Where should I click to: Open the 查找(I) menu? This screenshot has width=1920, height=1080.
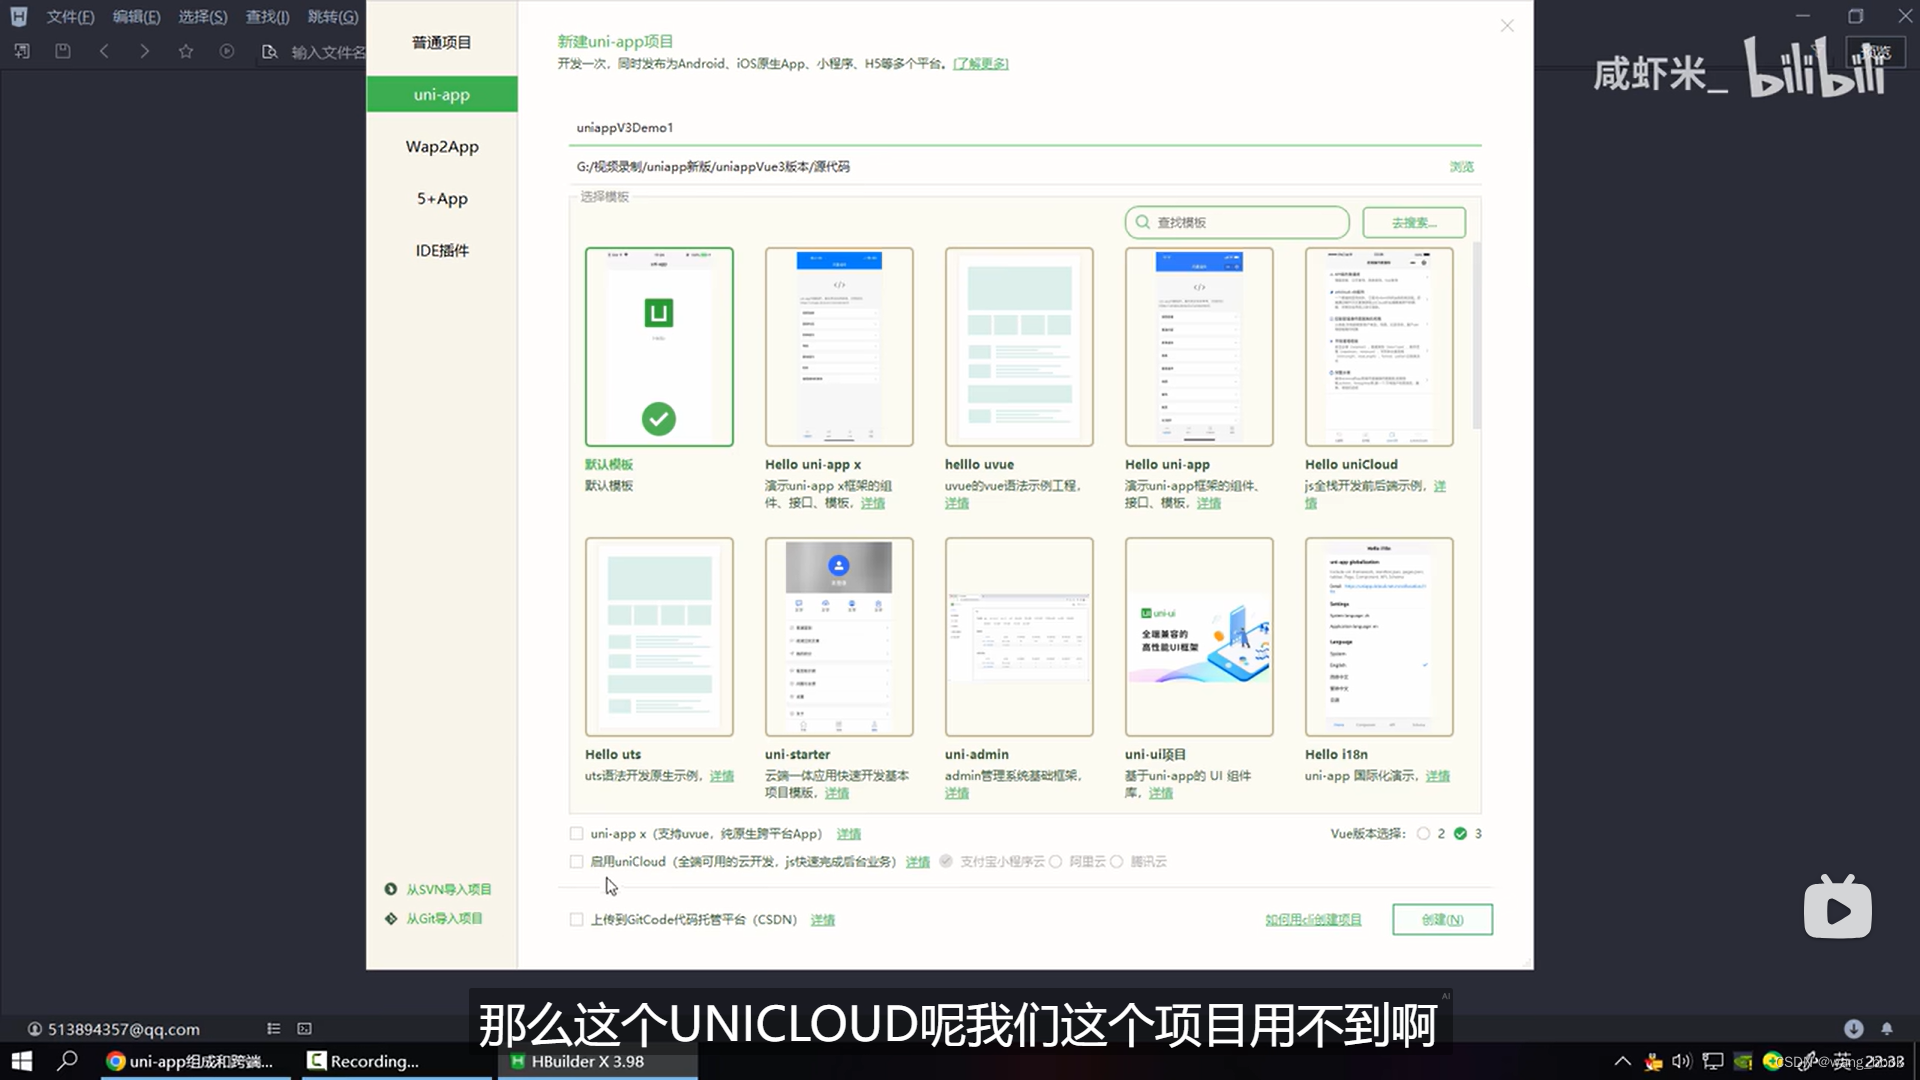[x=267, y=17]
